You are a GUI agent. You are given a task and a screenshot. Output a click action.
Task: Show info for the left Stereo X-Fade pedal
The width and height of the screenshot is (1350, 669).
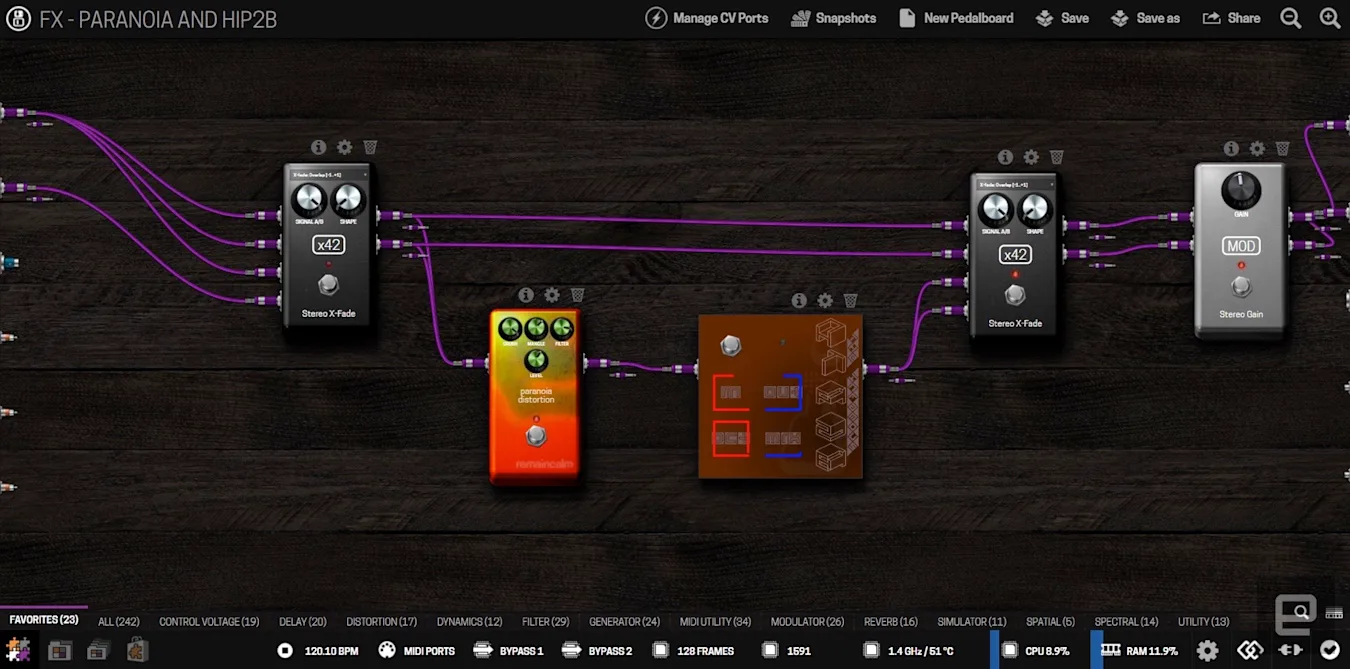(x=319, y=147)
